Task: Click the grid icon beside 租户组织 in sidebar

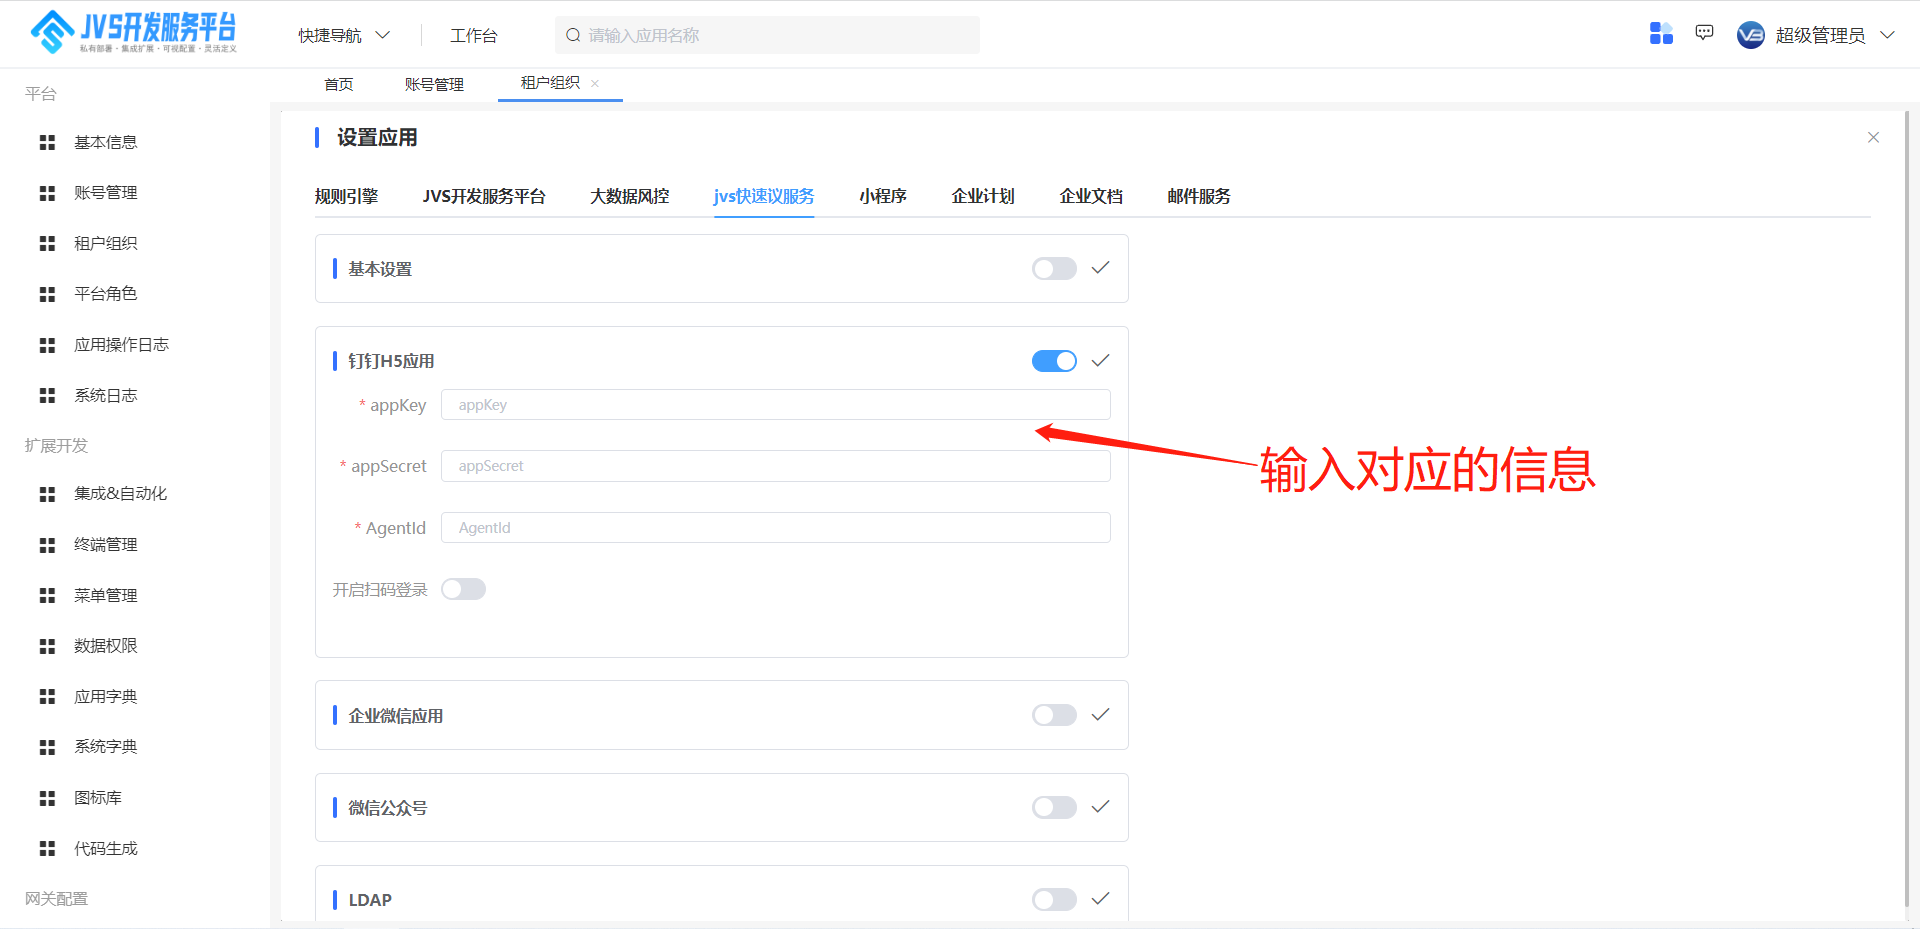Action: pyautogui.click(x=47, y=243)
